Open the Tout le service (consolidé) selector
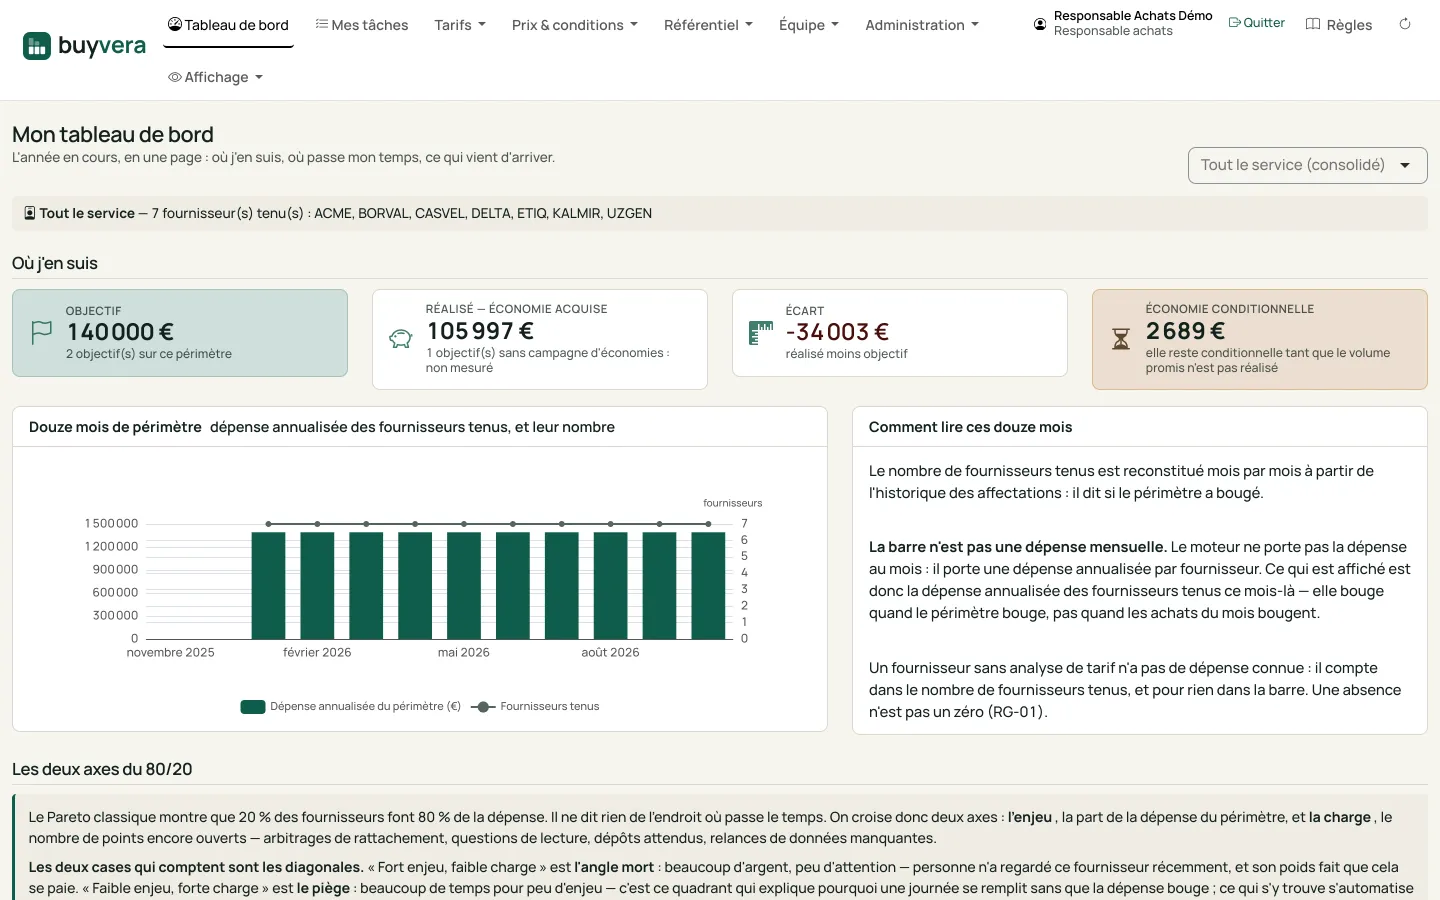Viewport: 1440px width, 900px height. (x=1307, y=165)
